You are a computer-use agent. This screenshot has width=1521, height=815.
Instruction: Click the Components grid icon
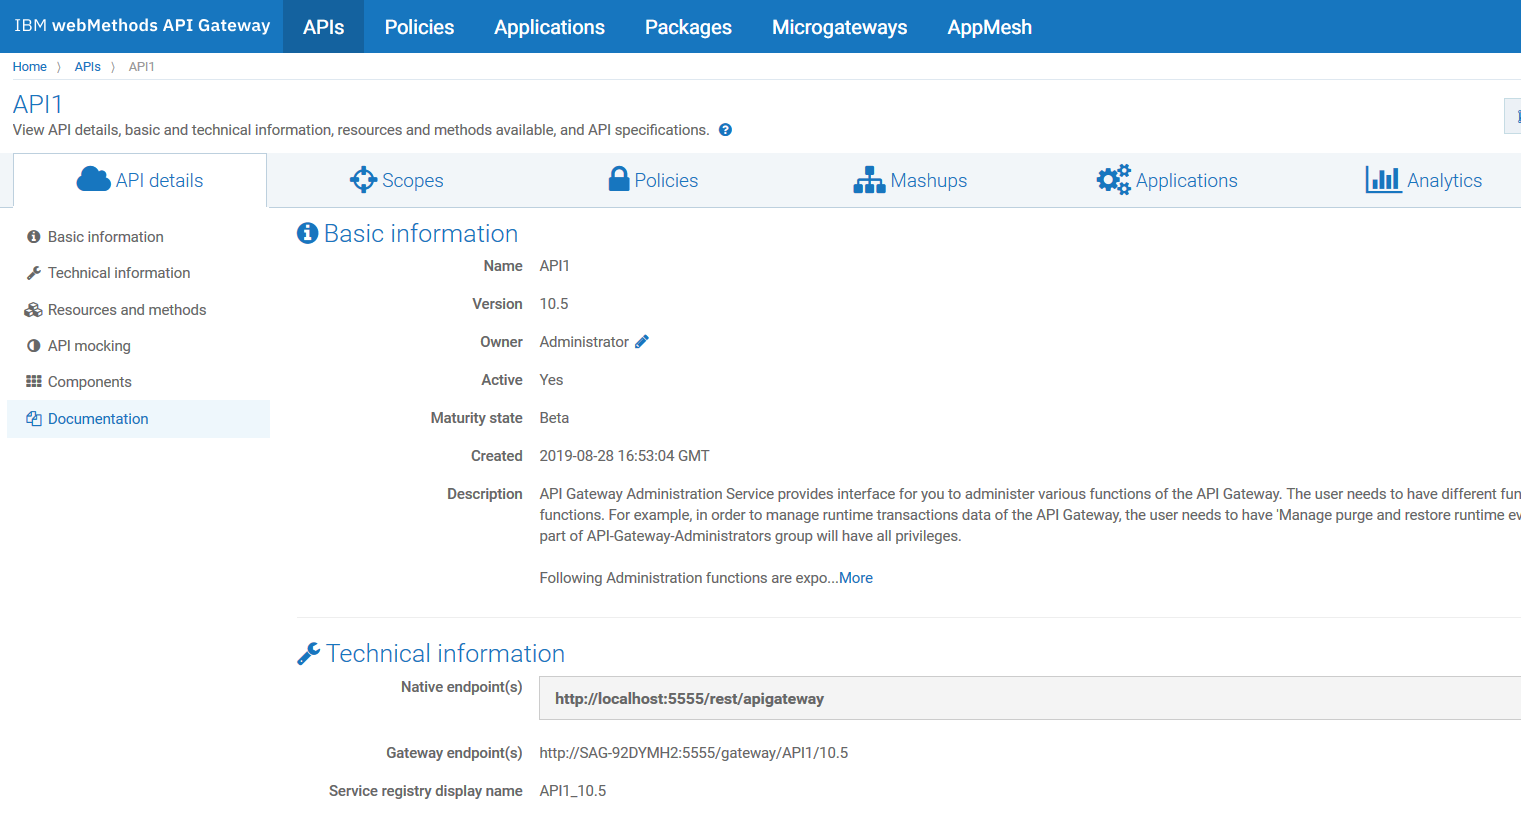pos(34,382)
